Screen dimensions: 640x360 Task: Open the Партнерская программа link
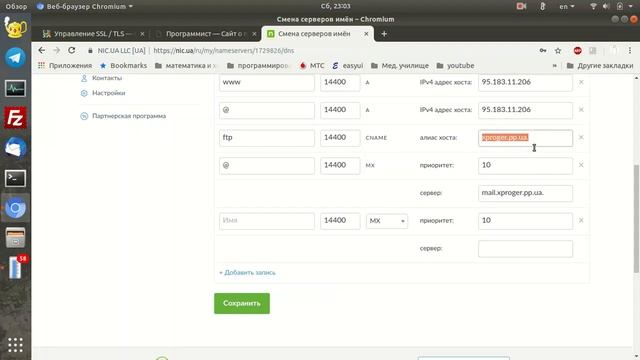point(129,116)
